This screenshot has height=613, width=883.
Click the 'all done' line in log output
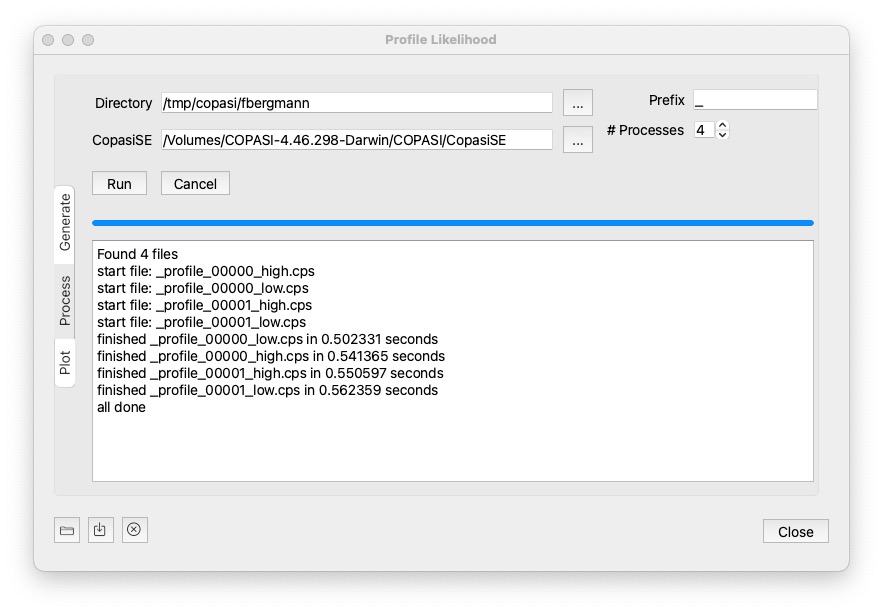coord(121,407)
